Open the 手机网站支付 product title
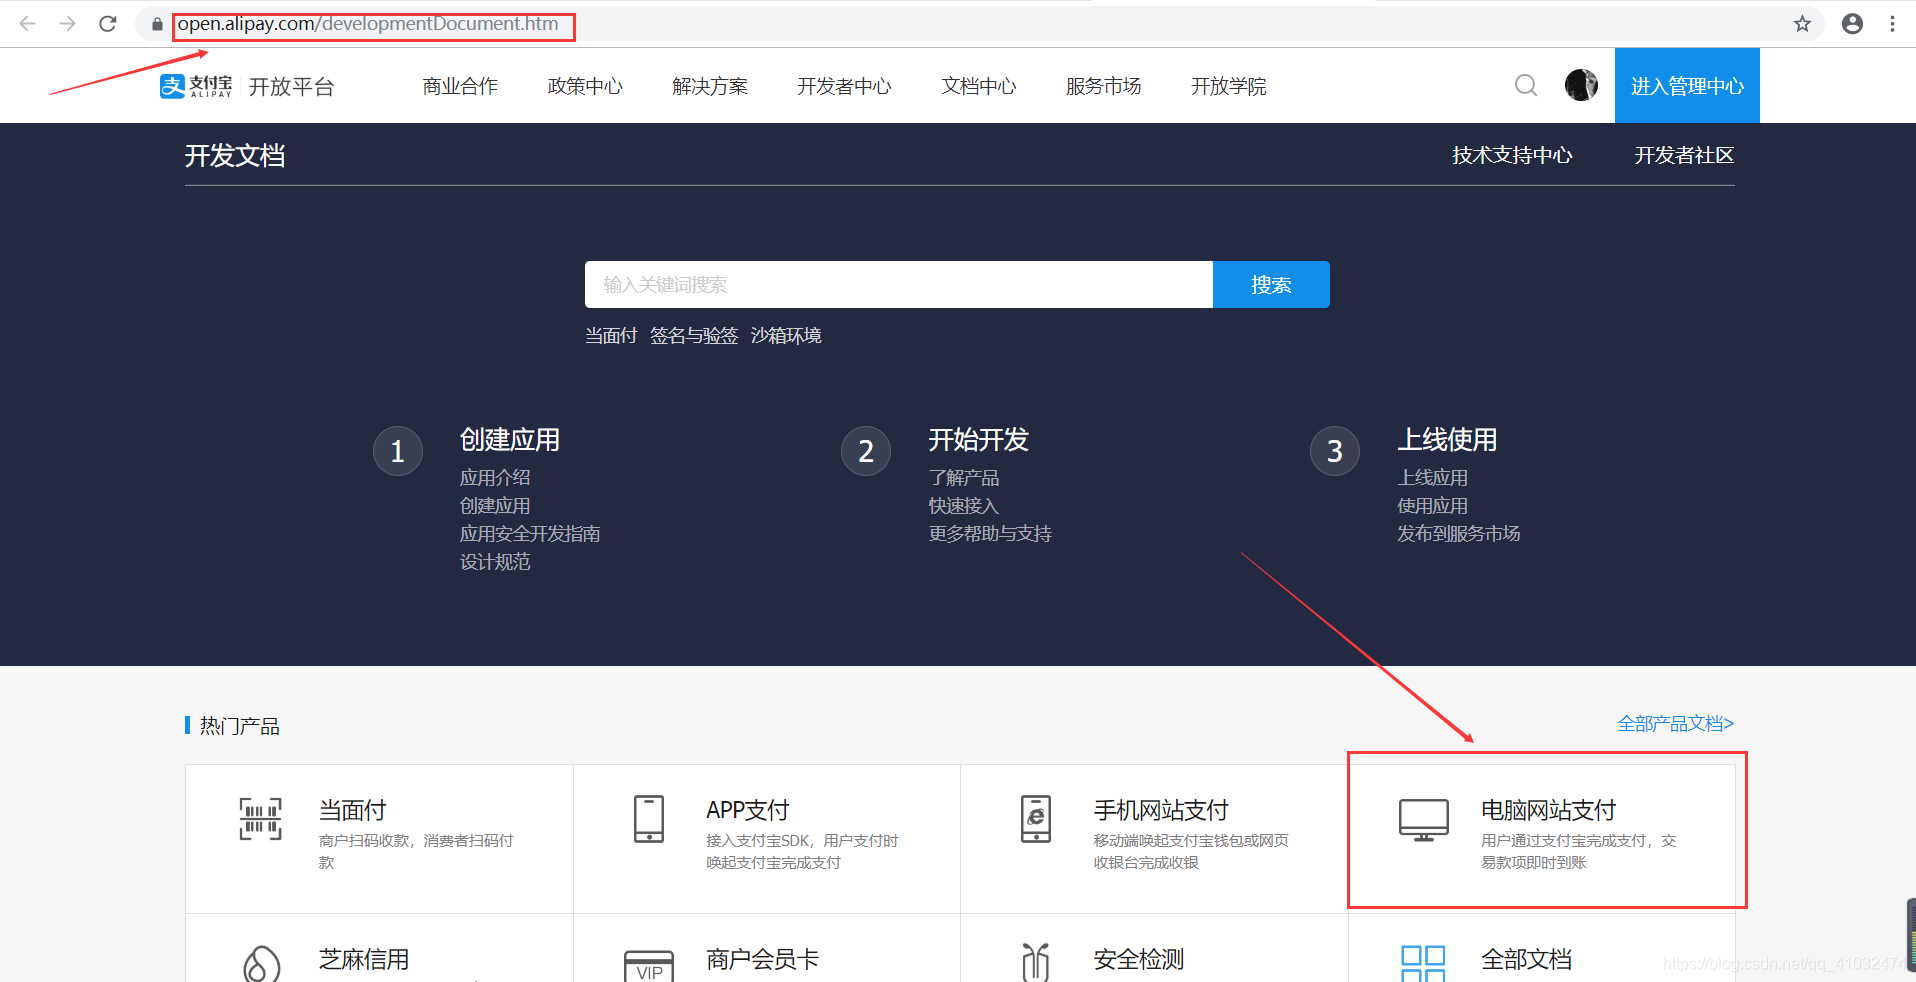Image resolution: width=1916 pixels, height=982 pixels. [1161, 810]
